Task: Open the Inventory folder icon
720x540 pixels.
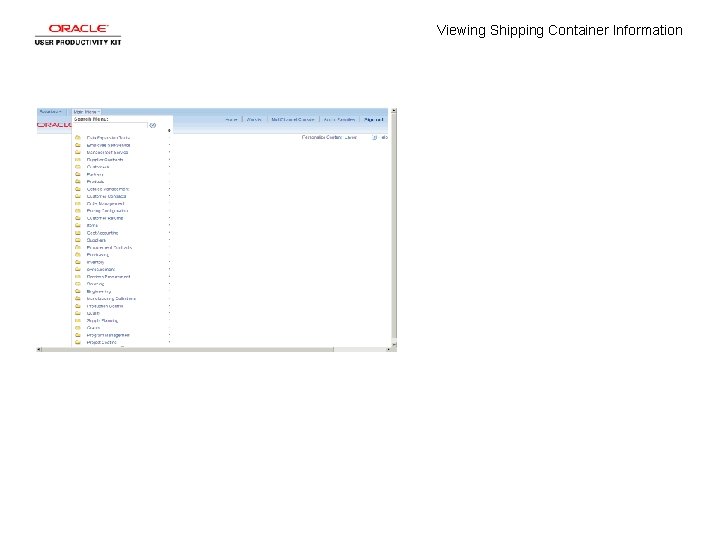Action: tap(78, 262)
